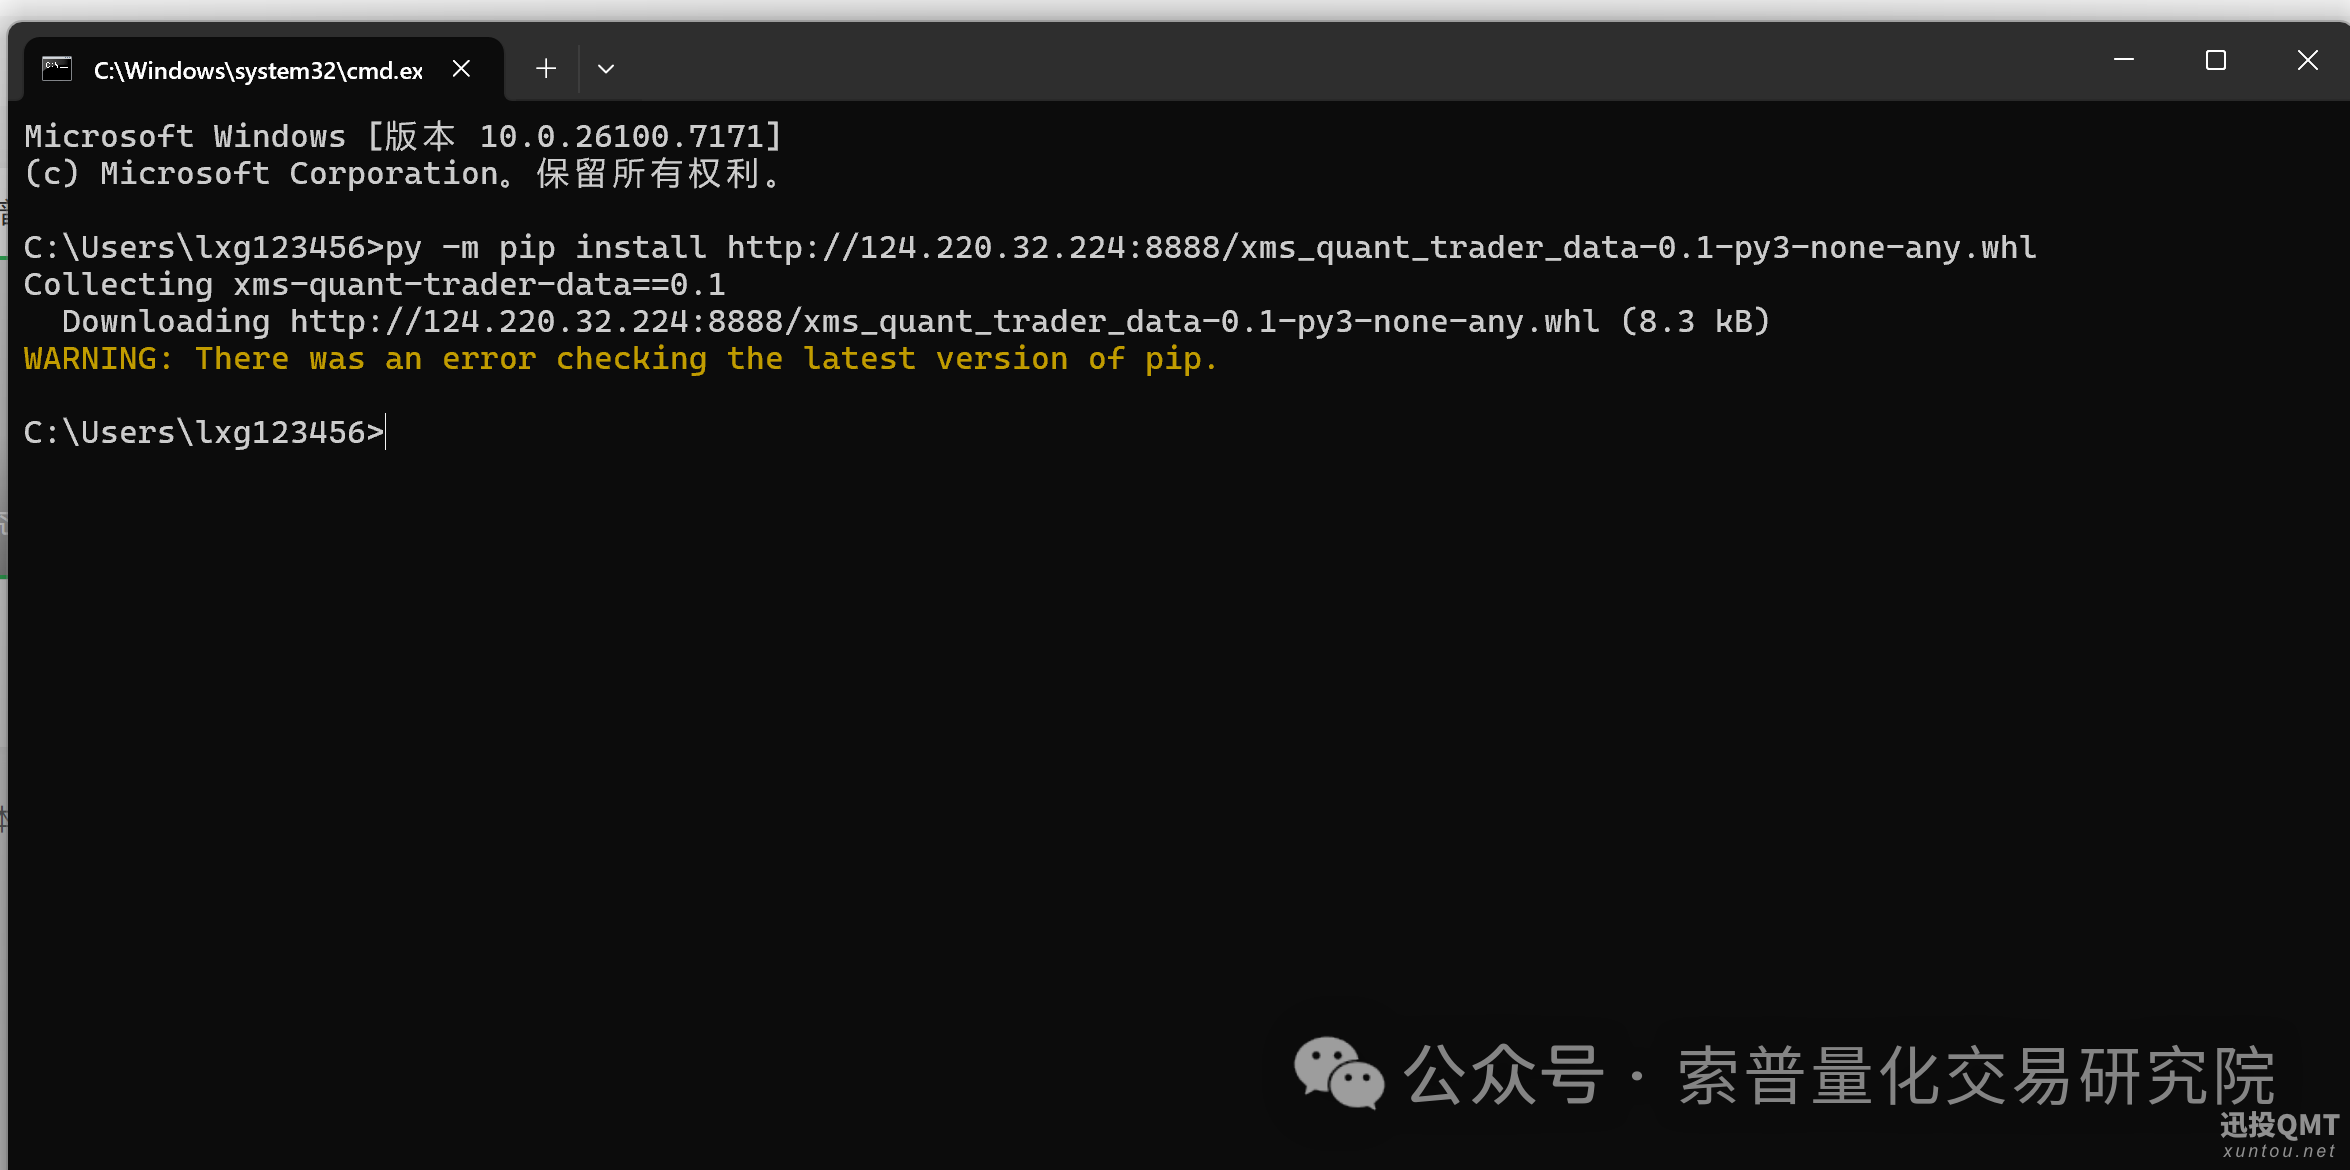This screenshot has height=1170, width=2350.
Task: Select the C:\Windows\system32\cmd.exe tab
Action: (258, 70)
